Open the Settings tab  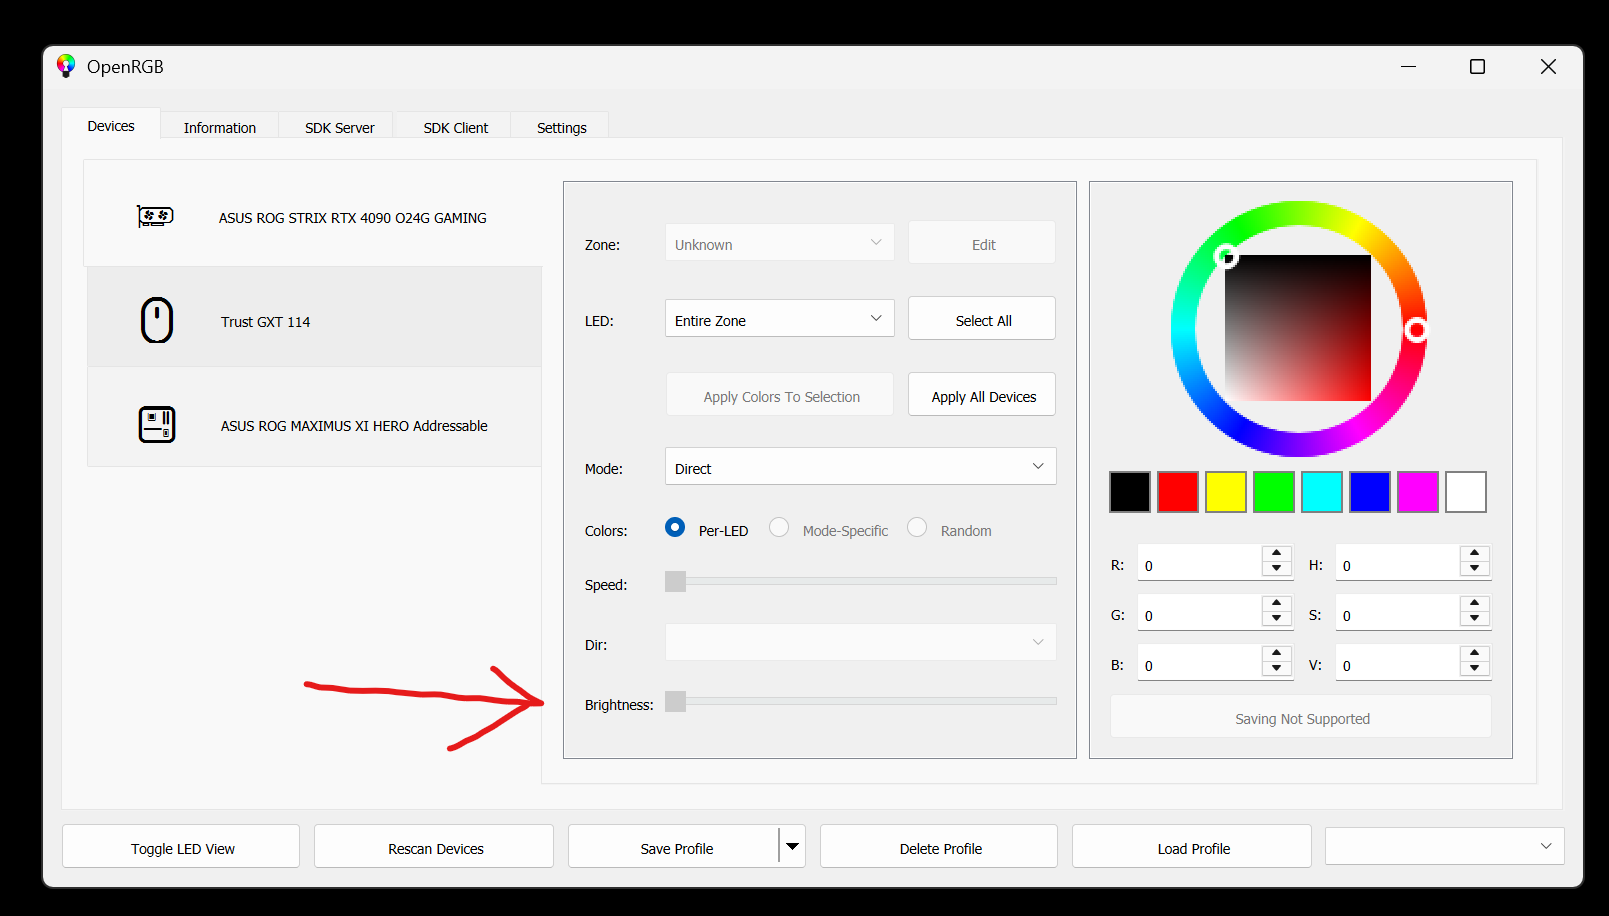pyautogui.click(x=562, y=127)
